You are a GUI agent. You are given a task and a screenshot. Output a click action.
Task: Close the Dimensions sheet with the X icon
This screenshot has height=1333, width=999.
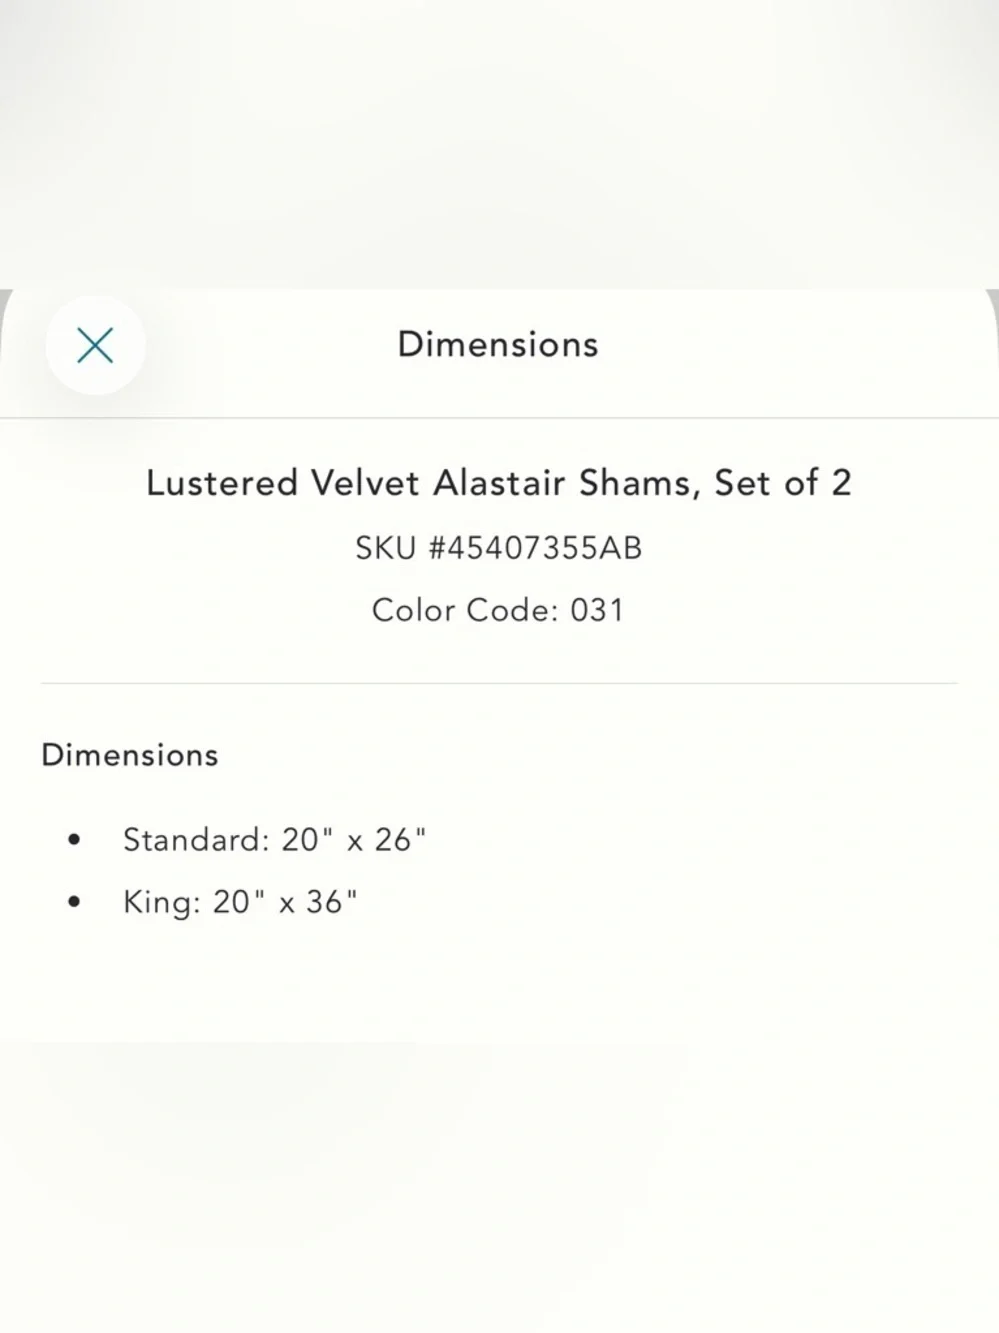pyautogui.click(x=95, y=345)
